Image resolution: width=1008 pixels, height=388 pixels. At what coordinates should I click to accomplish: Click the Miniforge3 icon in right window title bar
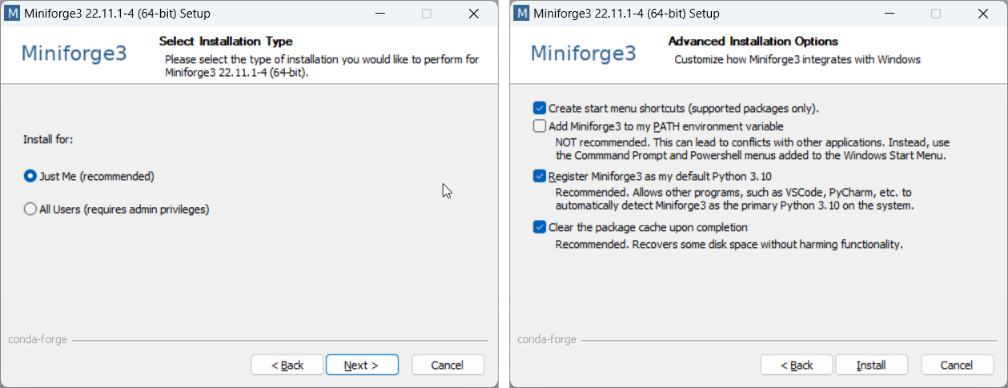tap(522, 13)
